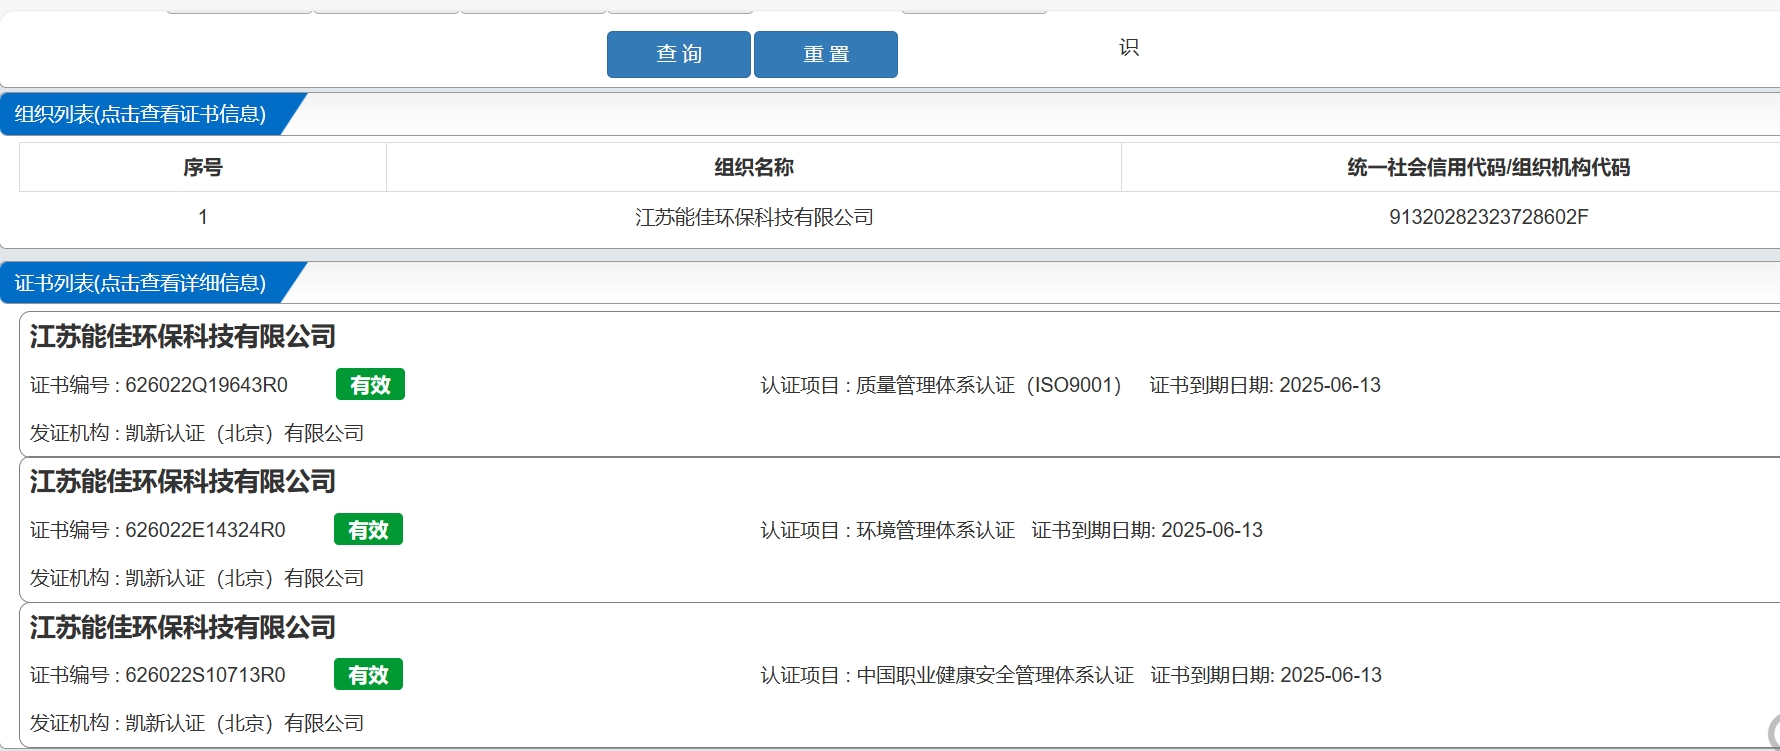Open certificate 626022S10713R0 company title
This screenshot has height=751, width=1780.
point(183,628)
